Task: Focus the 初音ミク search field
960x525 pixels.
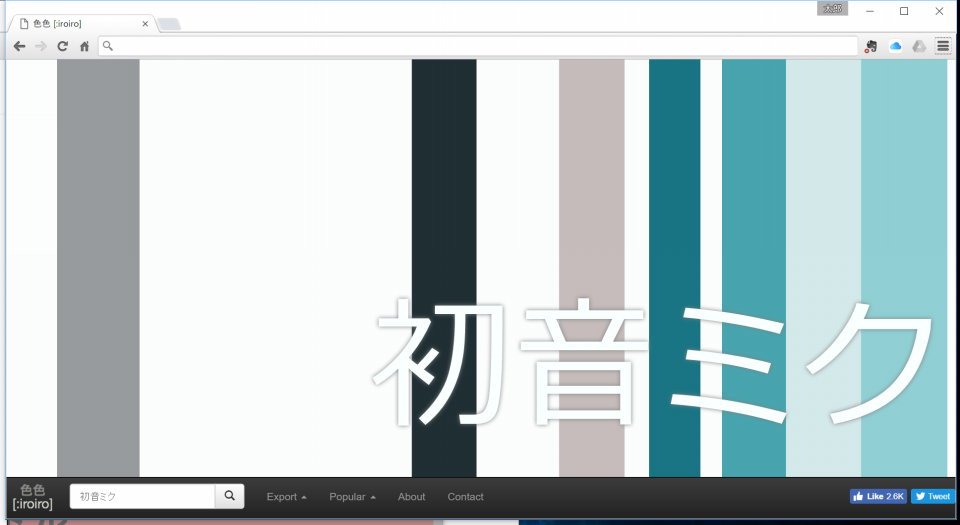Action: [x=143, y=496]
